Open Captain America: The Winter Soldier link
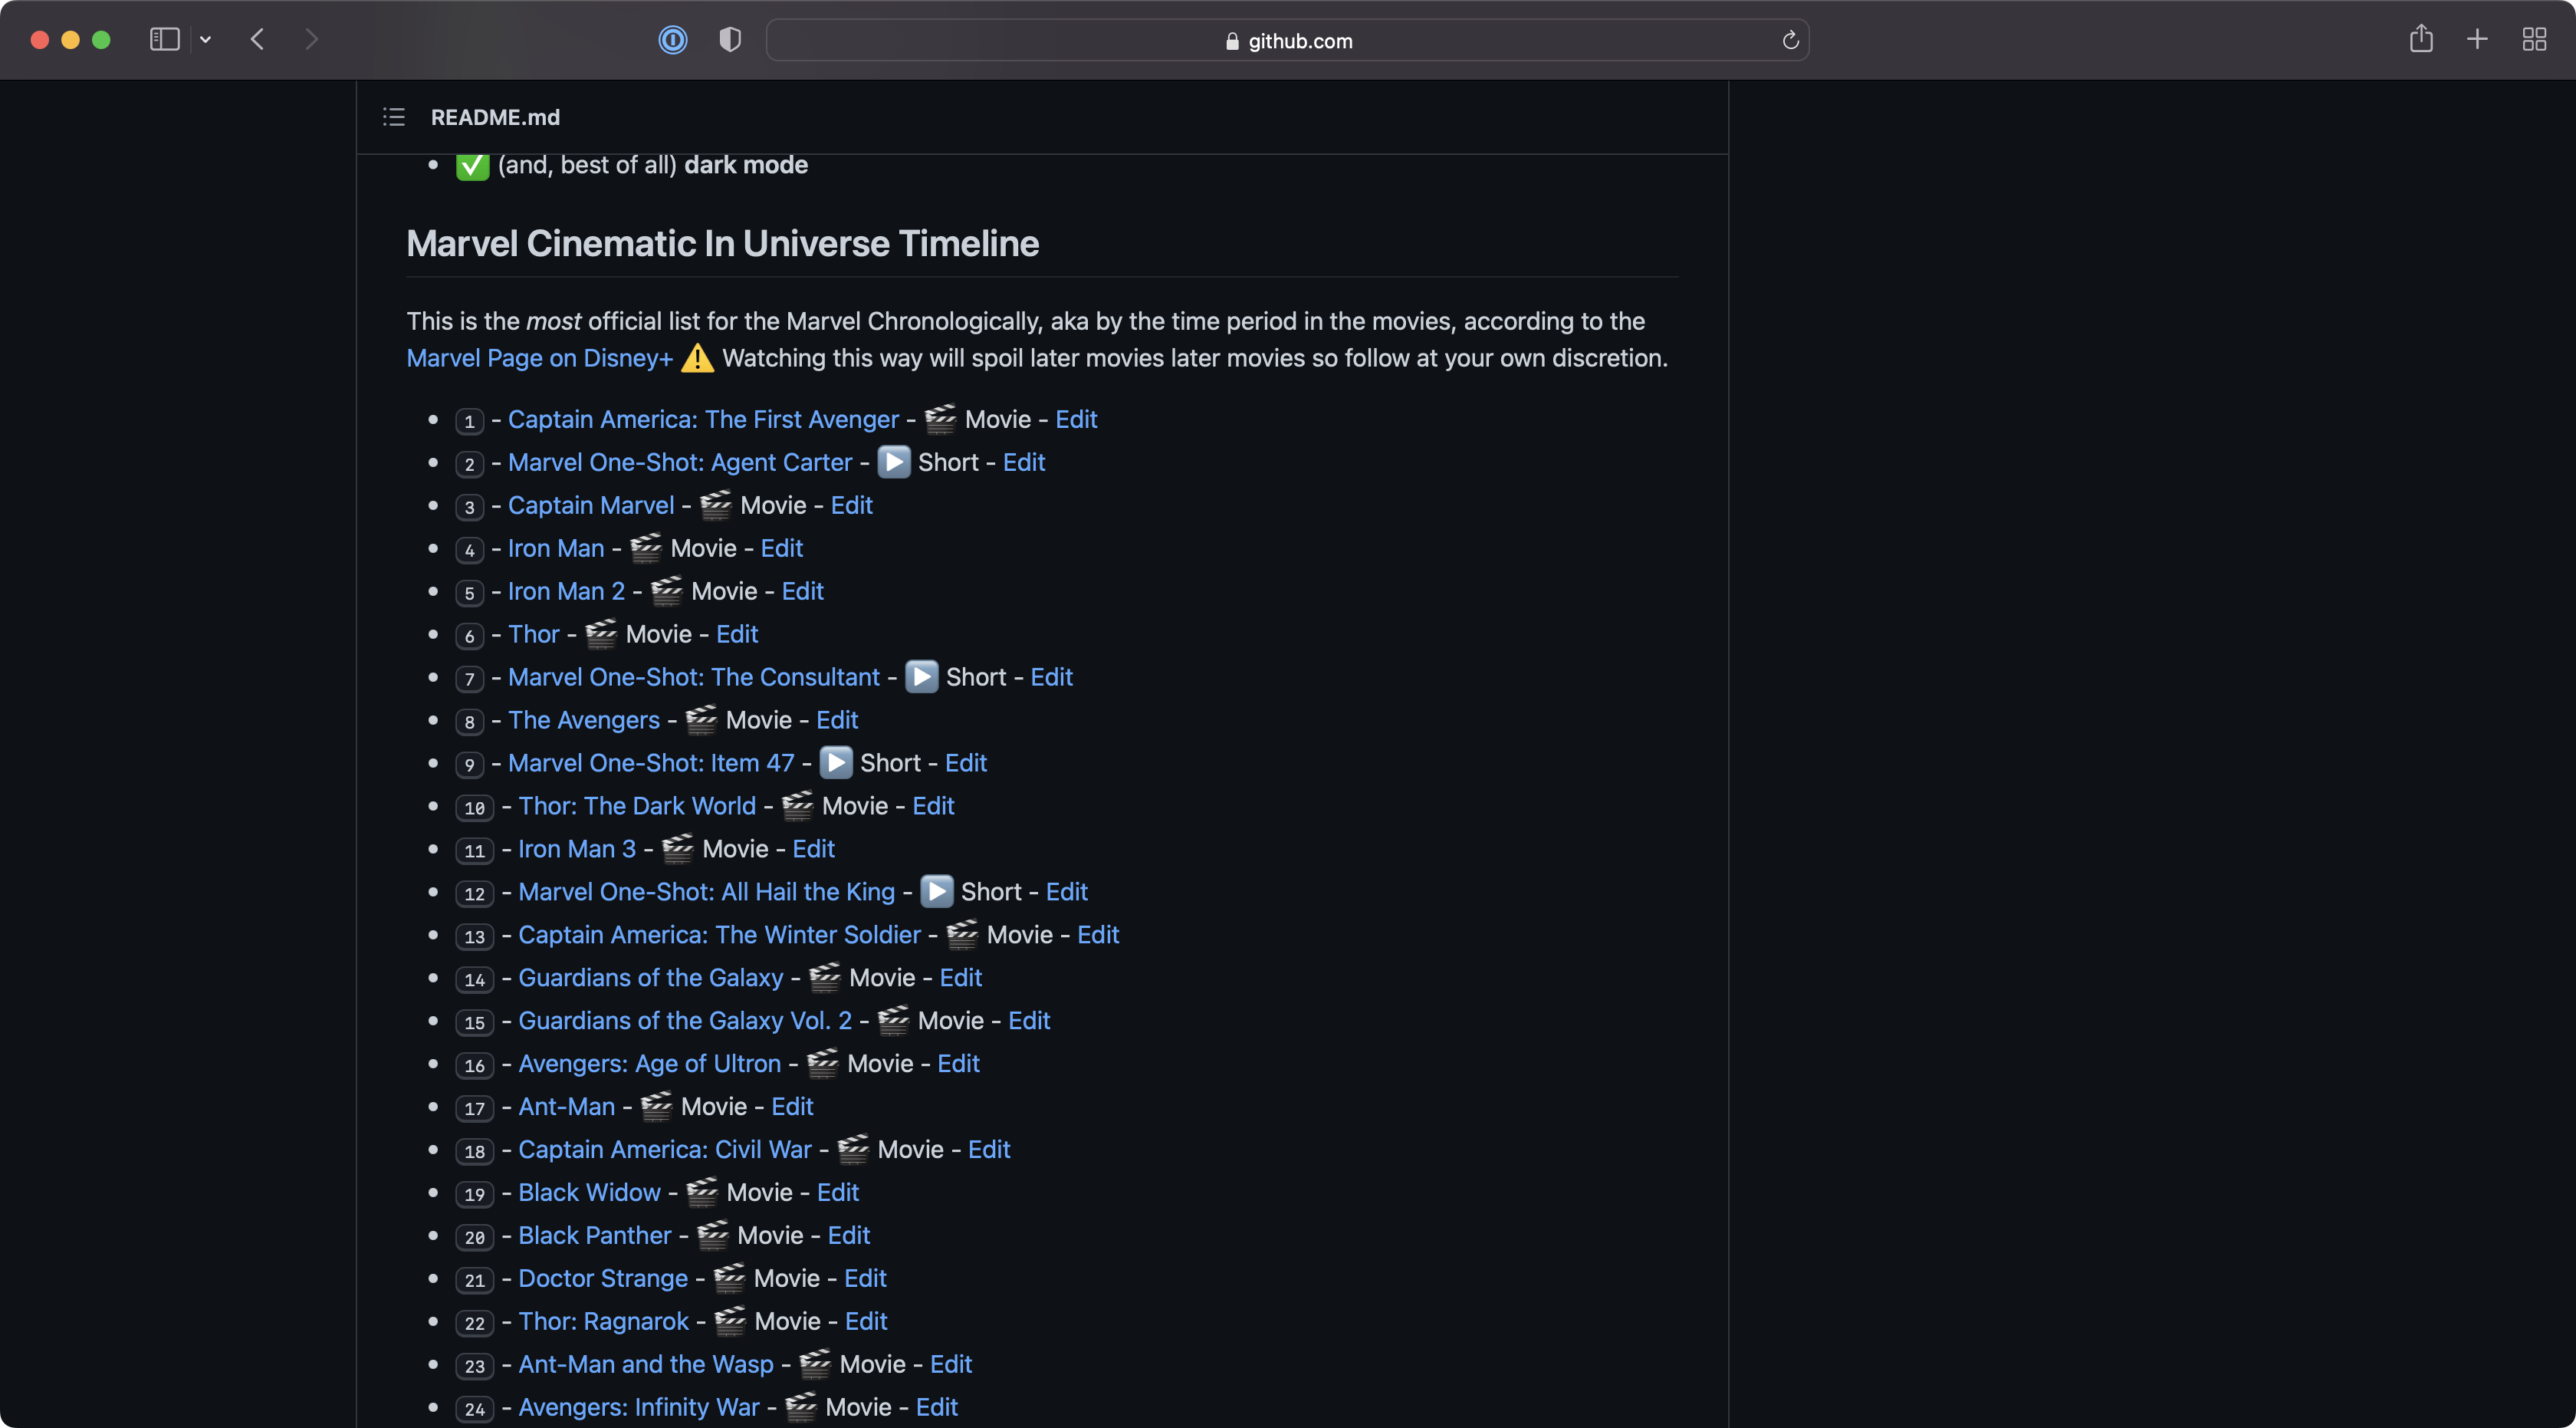This screenshot has width=2576, height=1428. coord(719,936)
